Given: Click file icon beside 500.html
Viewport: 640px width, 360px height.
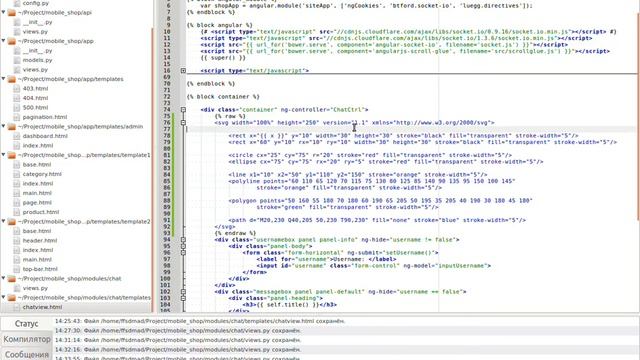Looking at the screenshot, I should coord(17,108).
